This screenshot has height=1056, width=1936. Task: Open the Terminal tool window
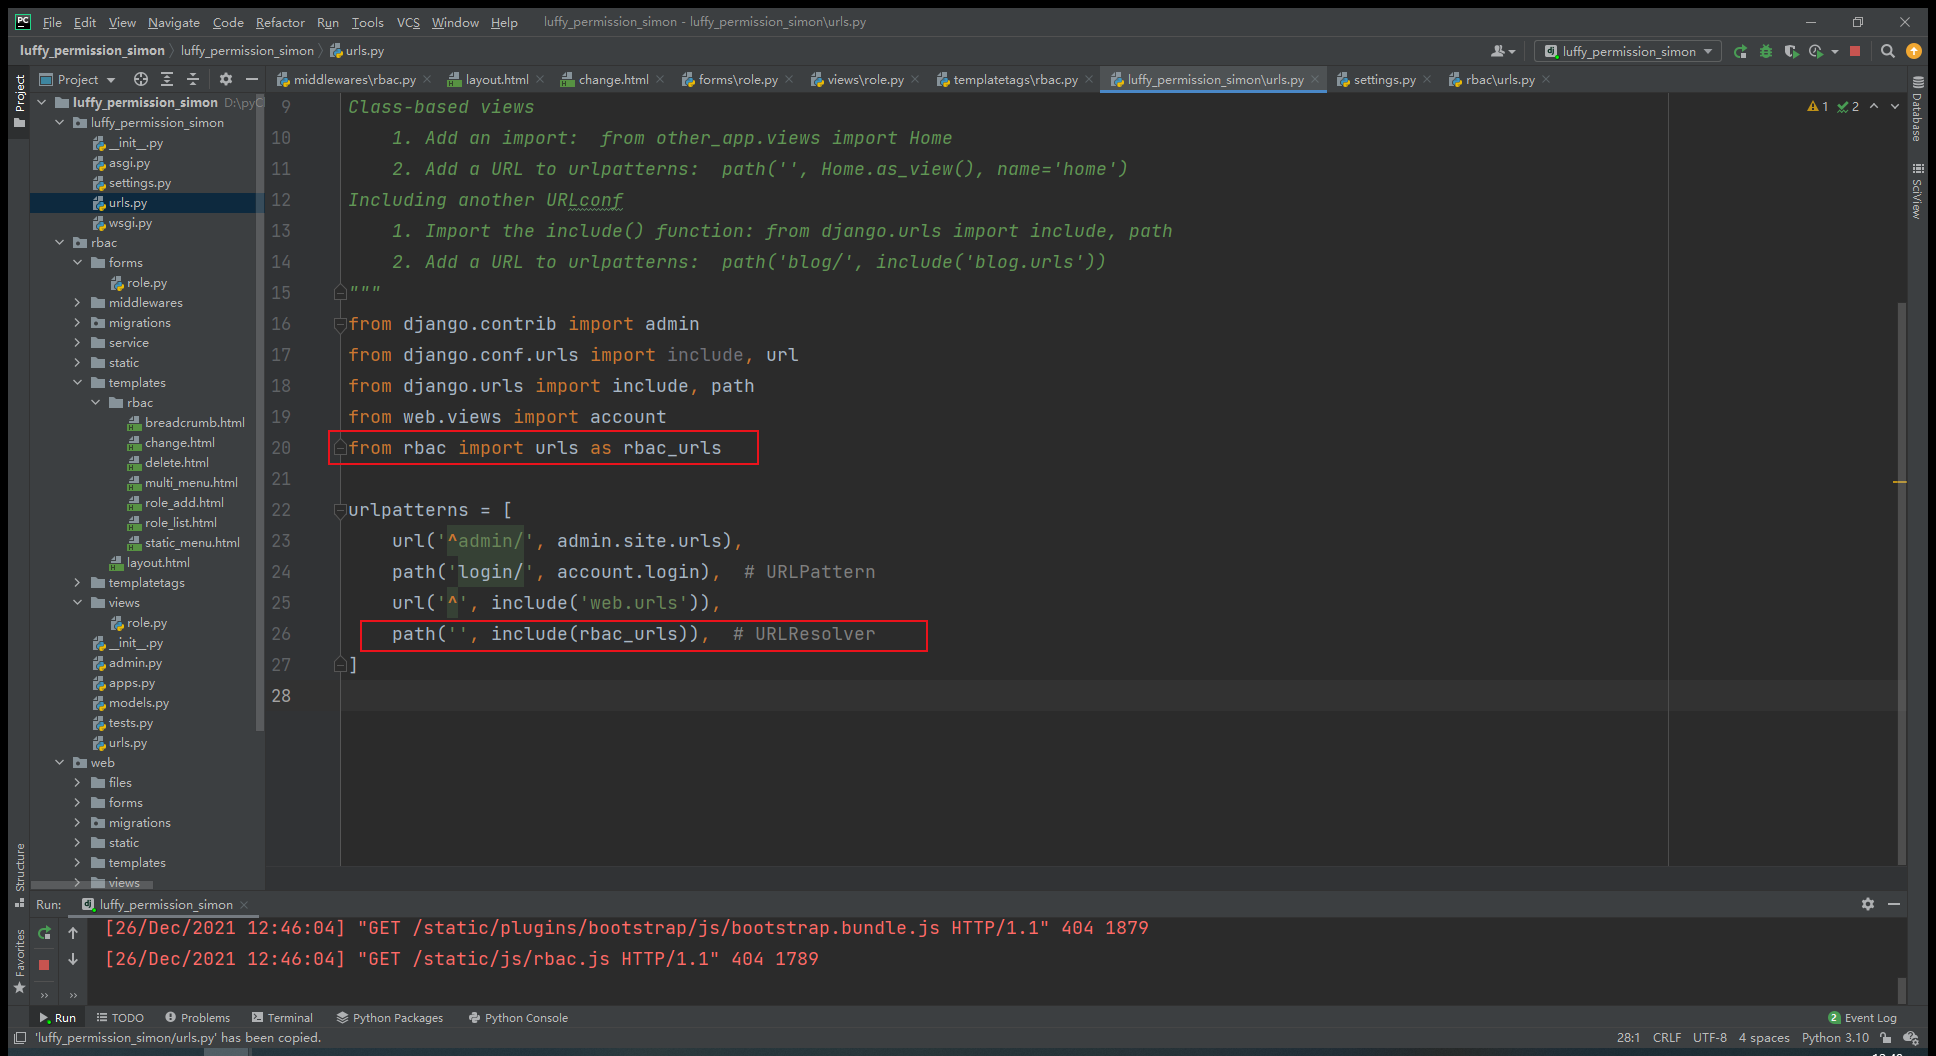point(282,1018)
